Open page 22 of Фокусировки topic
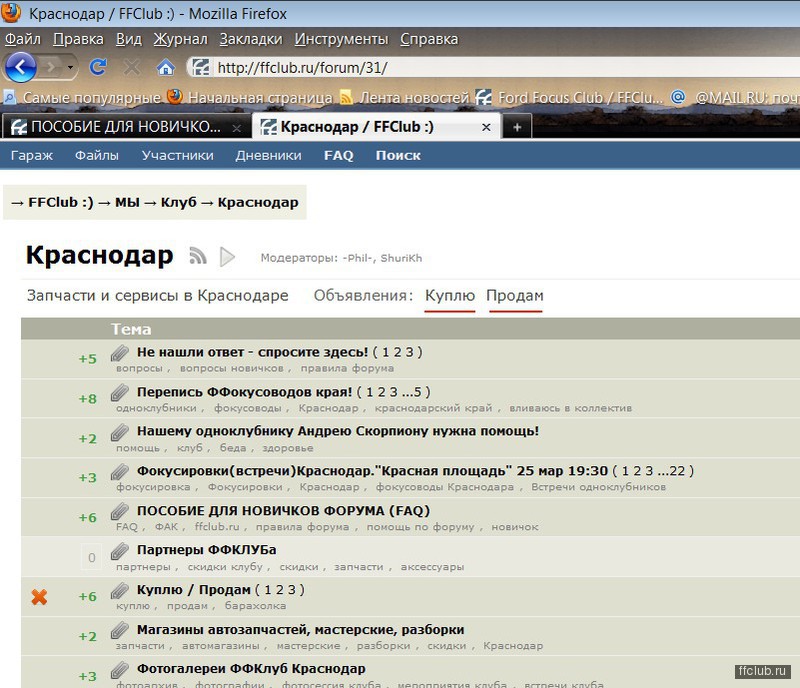This screenshot has width=800, height=688. (x=678, y=471)
